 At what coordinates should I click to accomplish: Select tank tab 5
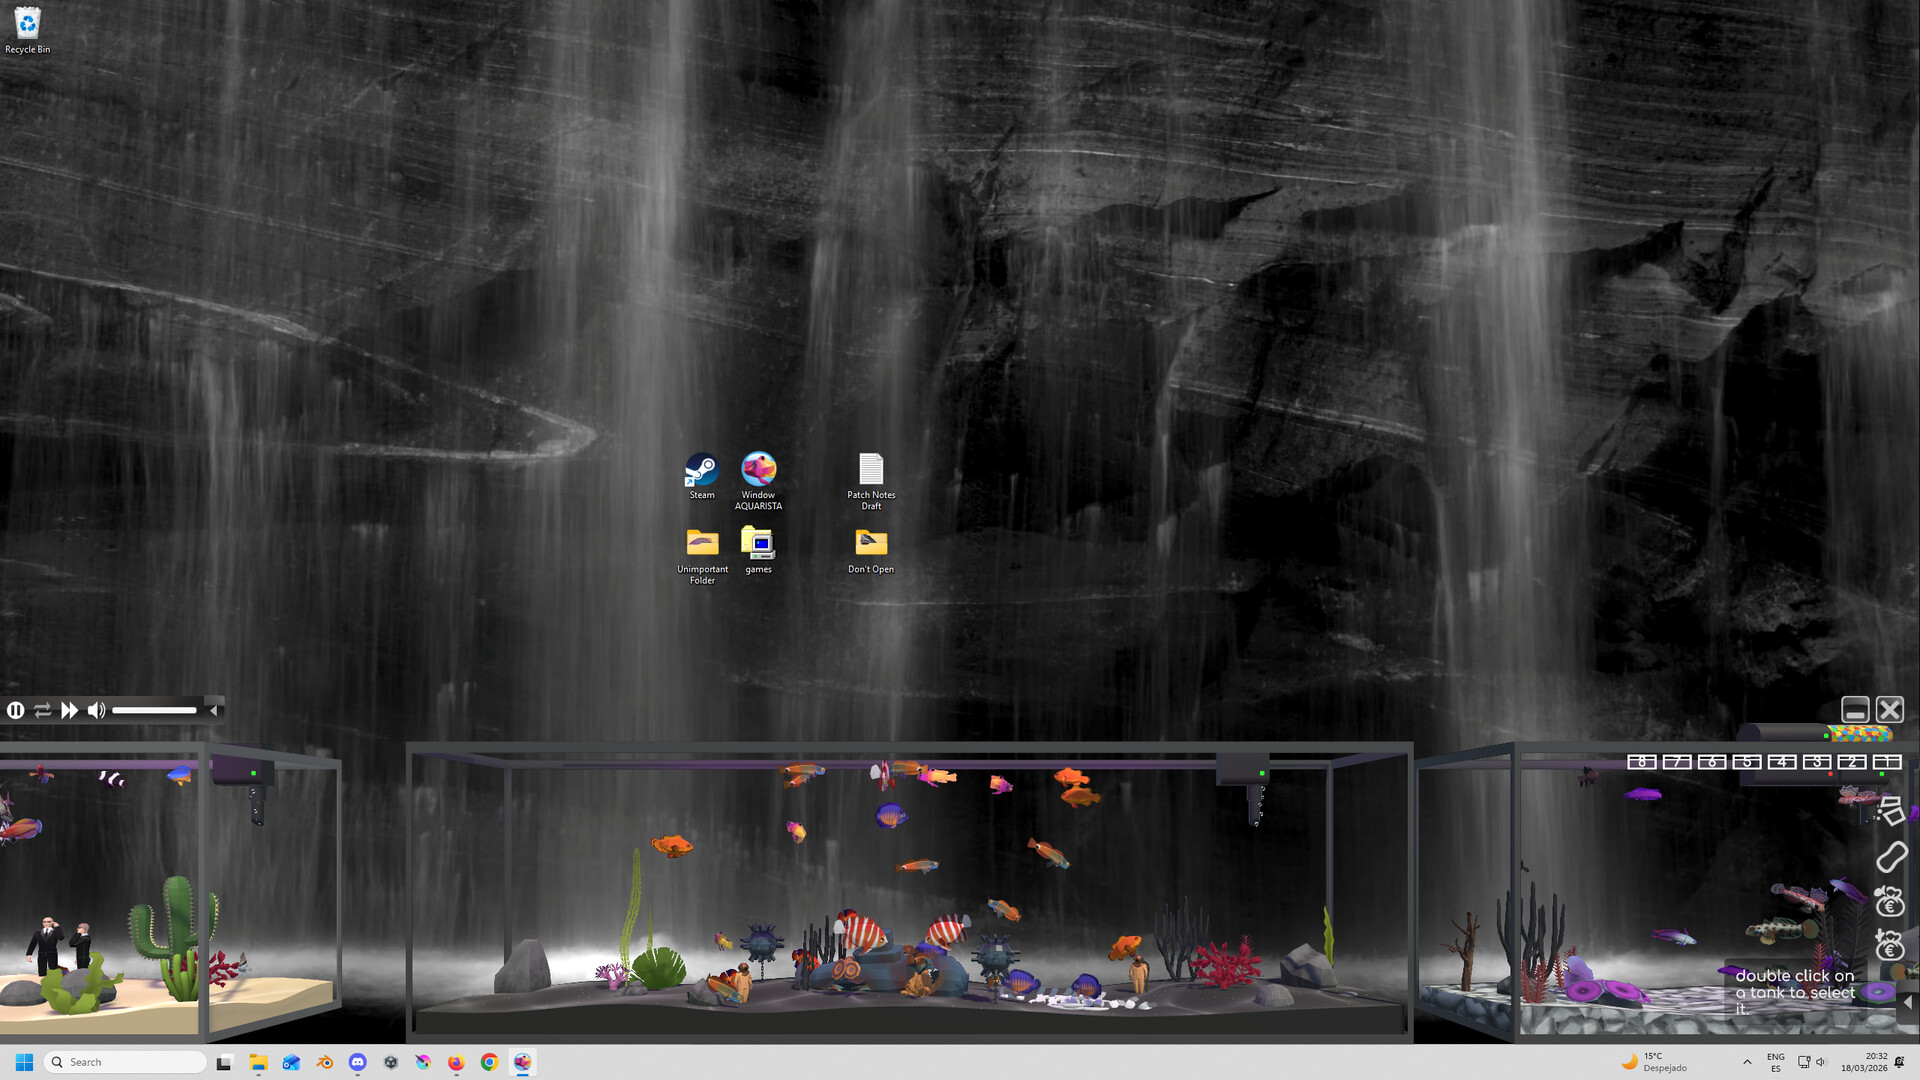click(1747, 762)
